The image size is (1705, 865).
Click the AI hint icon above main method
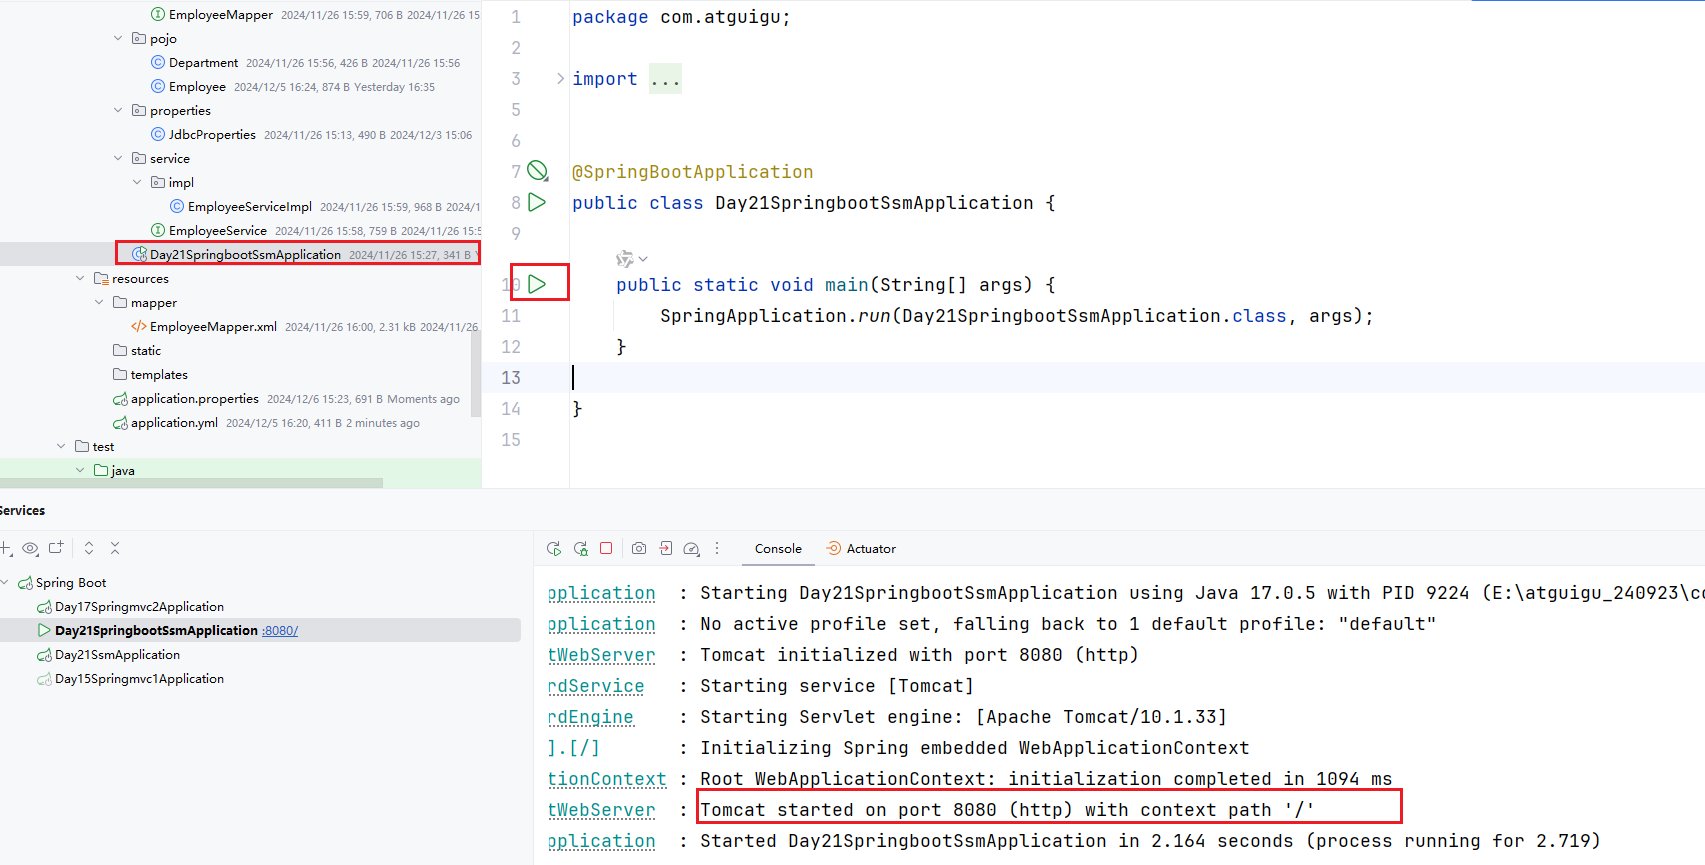[x=625, y=259]
